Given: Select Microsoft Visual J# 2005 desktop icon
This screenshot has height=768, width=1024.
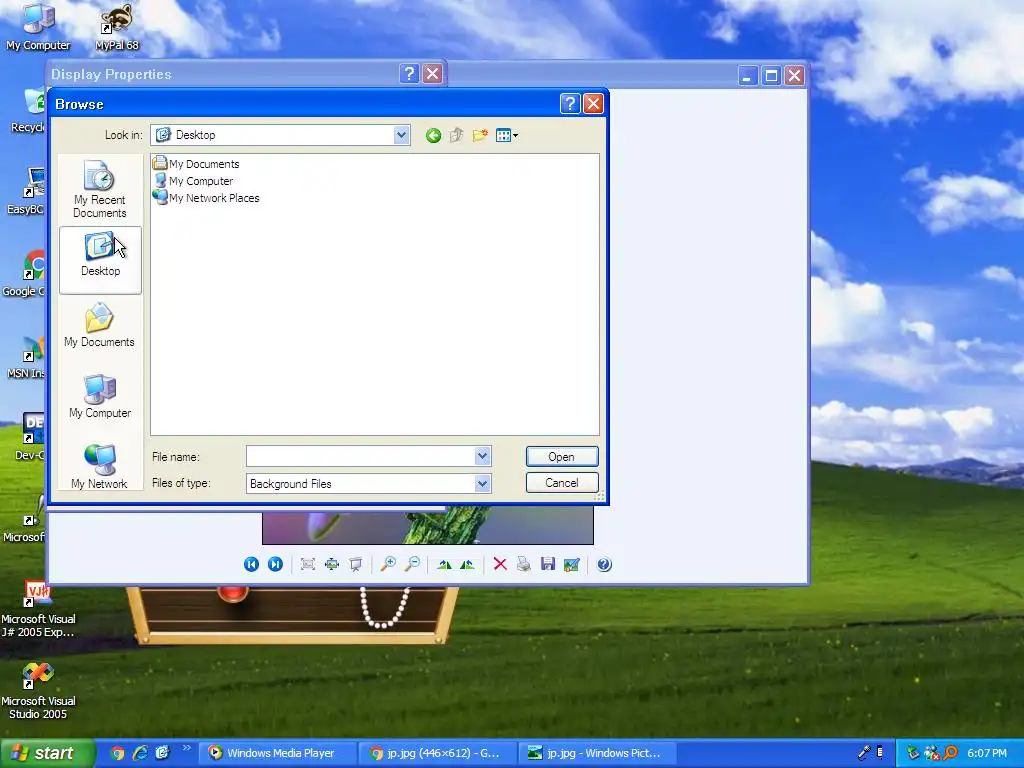Looking at the screenshot, I should (38, 609).
